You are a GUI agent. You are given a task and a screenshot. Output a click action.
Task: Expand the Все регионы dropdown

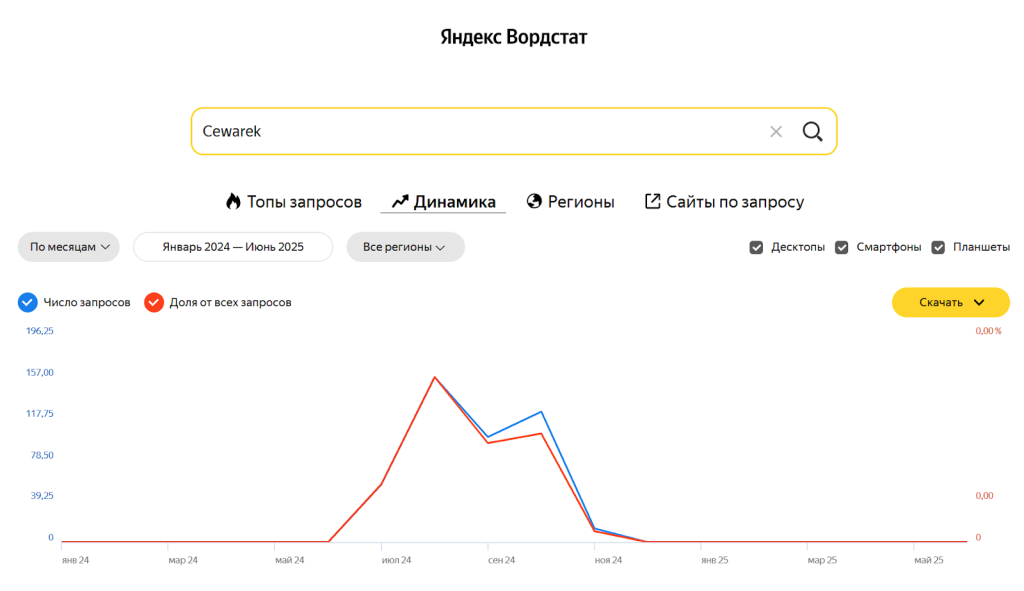[405, 247]
